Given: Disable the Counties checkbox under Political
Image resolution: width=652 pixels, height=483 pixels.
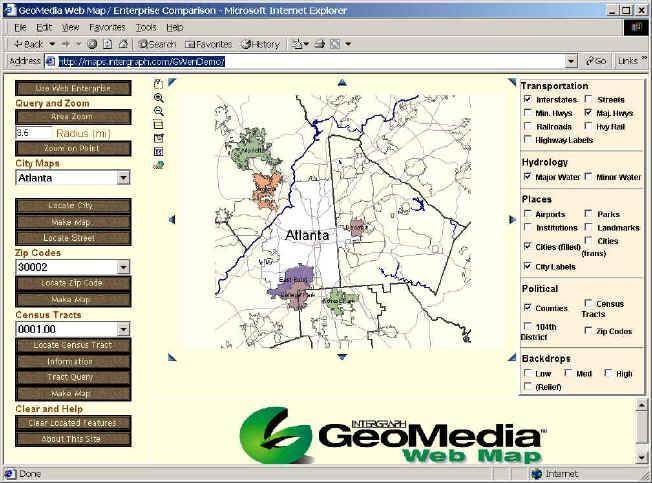Looking at the screenshot, I should 528,308.
